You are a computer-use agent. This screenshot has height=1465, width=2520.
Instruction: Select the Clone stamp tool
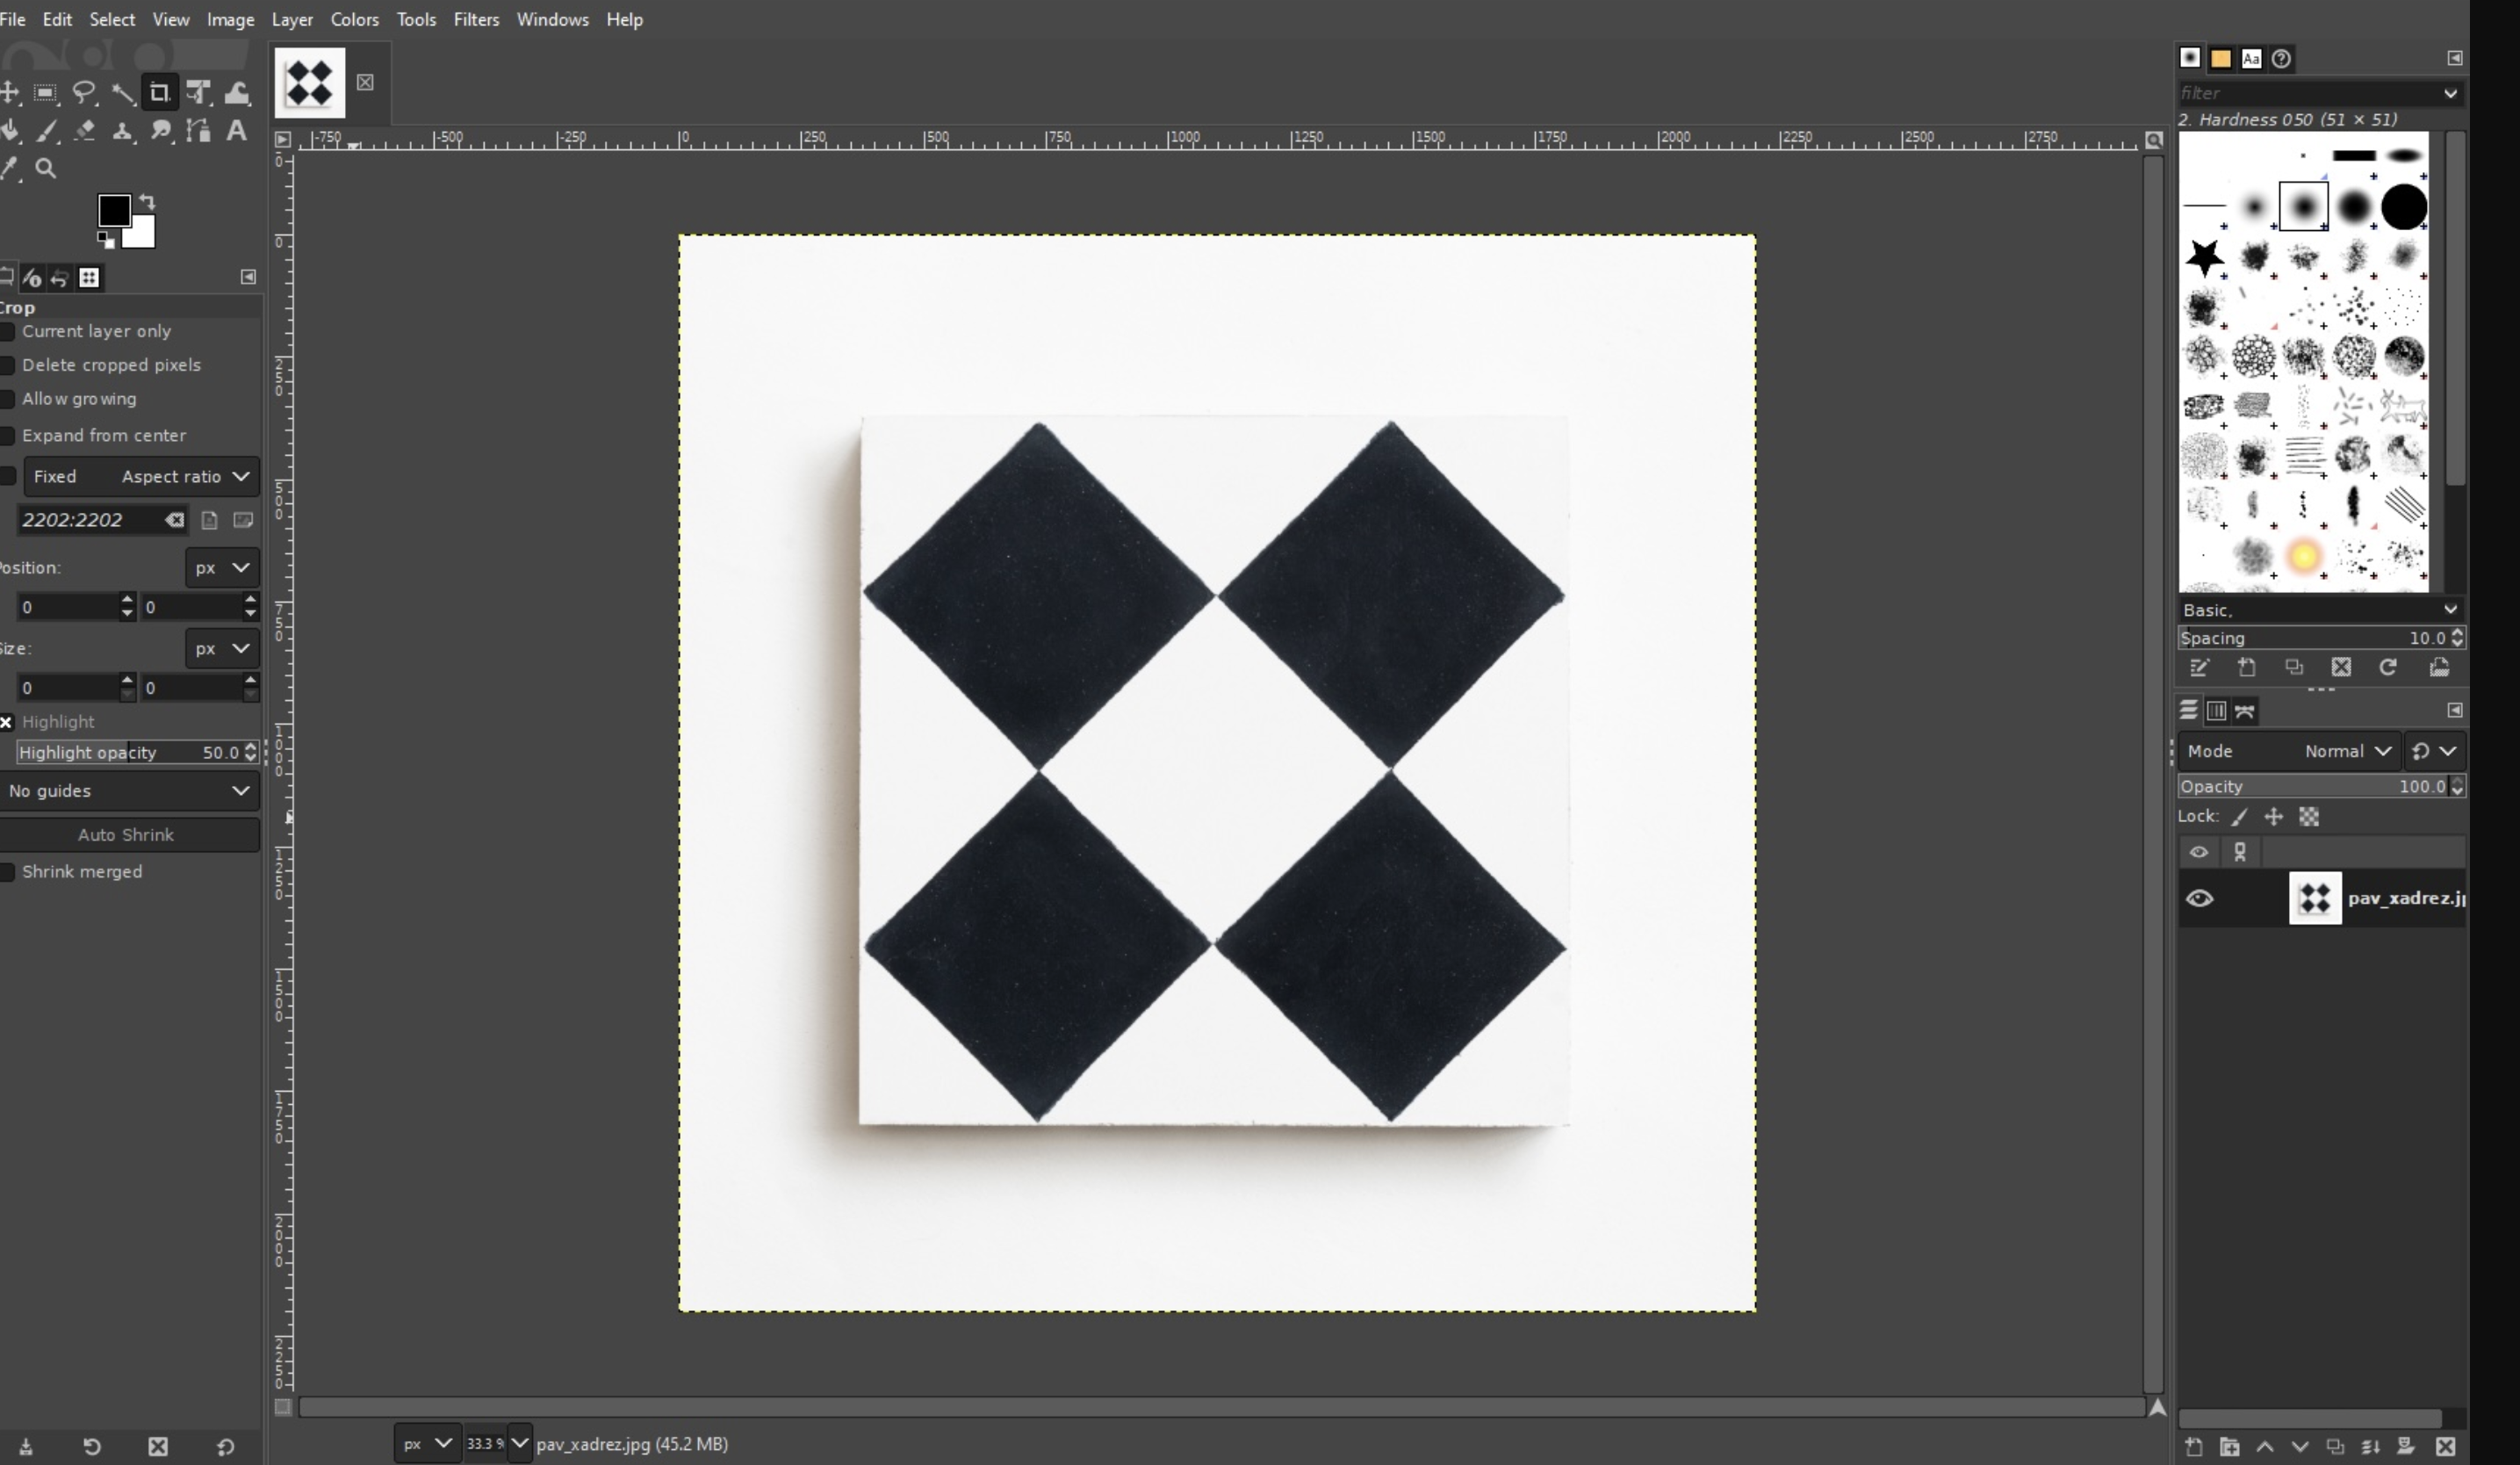122,130
